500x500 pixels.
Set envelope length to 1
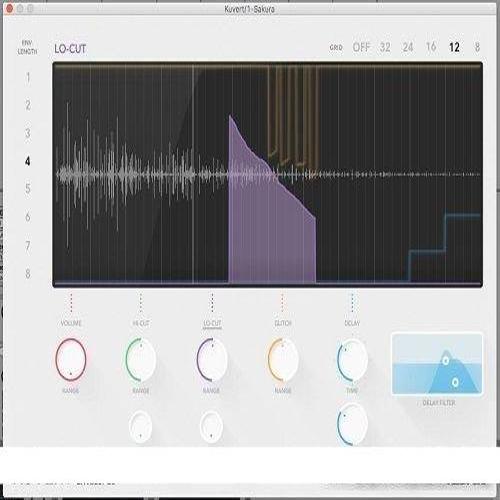[x=28, y=78]
